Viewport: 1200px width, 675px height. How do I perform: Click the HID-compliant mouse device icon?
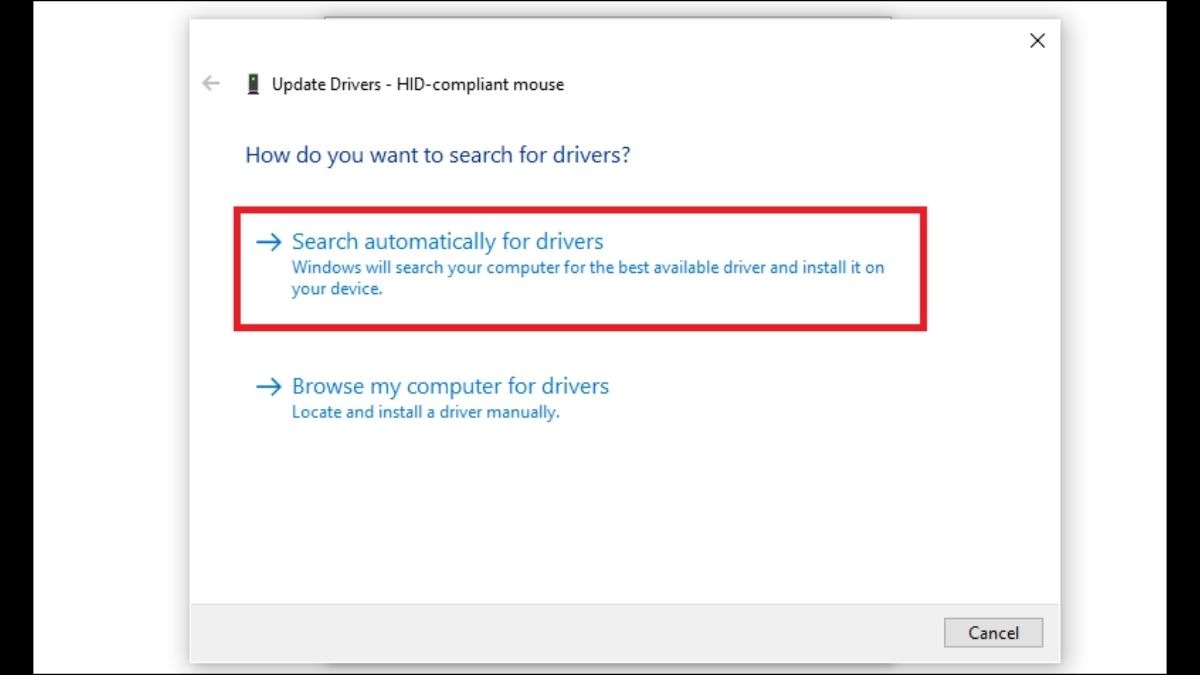click(x=253, y=84)
